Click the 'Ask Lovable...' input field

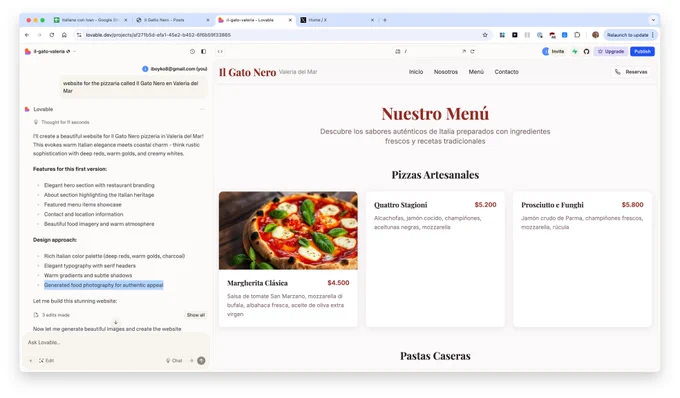pos(115,343)
